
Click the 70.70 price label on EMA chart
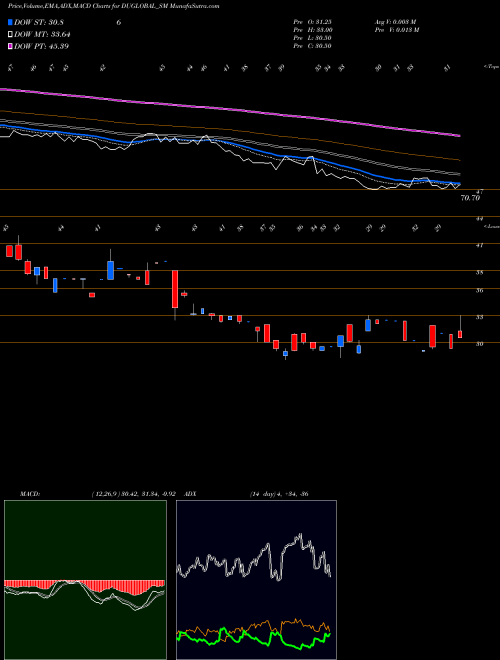470,198
